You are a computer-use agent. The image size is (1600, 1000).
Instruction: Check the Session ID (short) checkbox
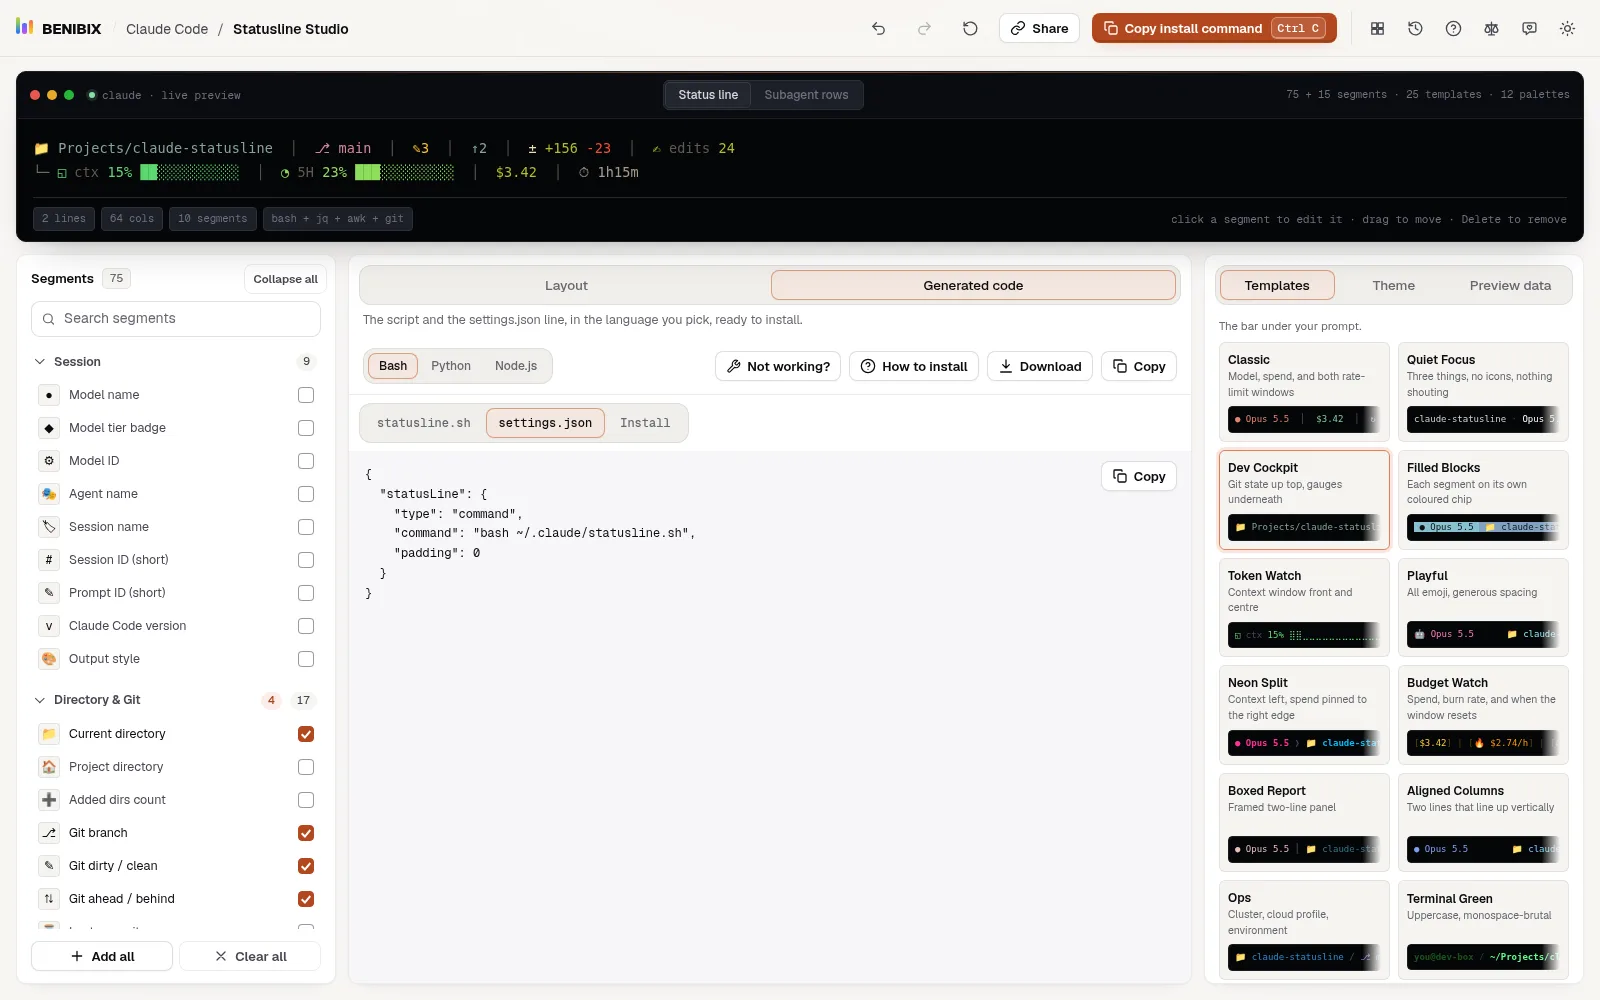306,560
